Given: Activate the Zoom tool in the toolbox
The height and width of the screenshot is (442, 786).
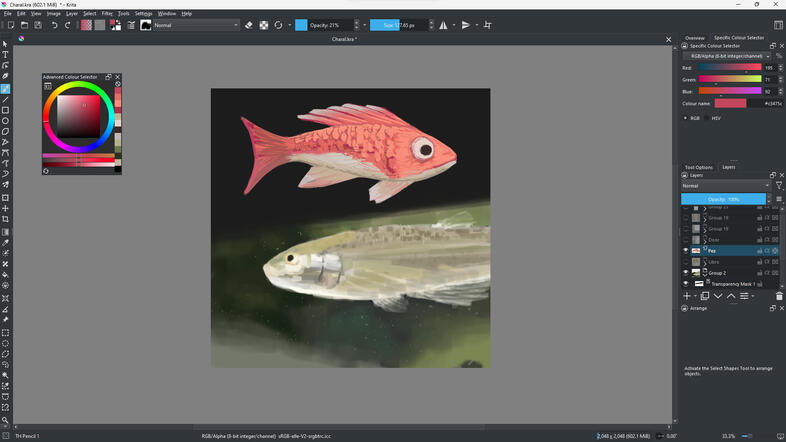Looking at the screenshot, I should [x=5, y=420].
